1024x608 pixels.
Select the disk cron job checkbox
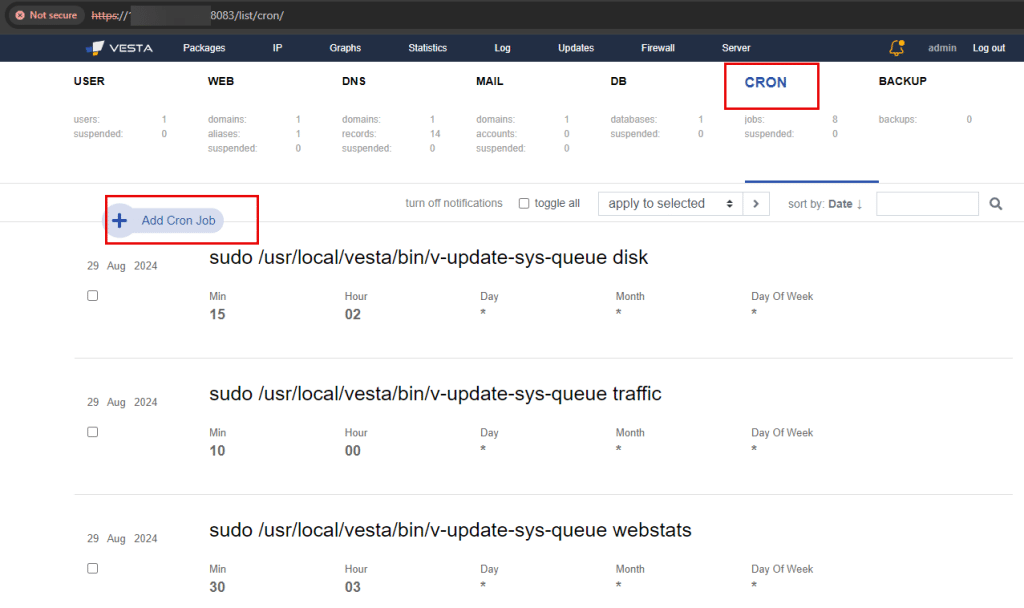click(x=92, y=295)
